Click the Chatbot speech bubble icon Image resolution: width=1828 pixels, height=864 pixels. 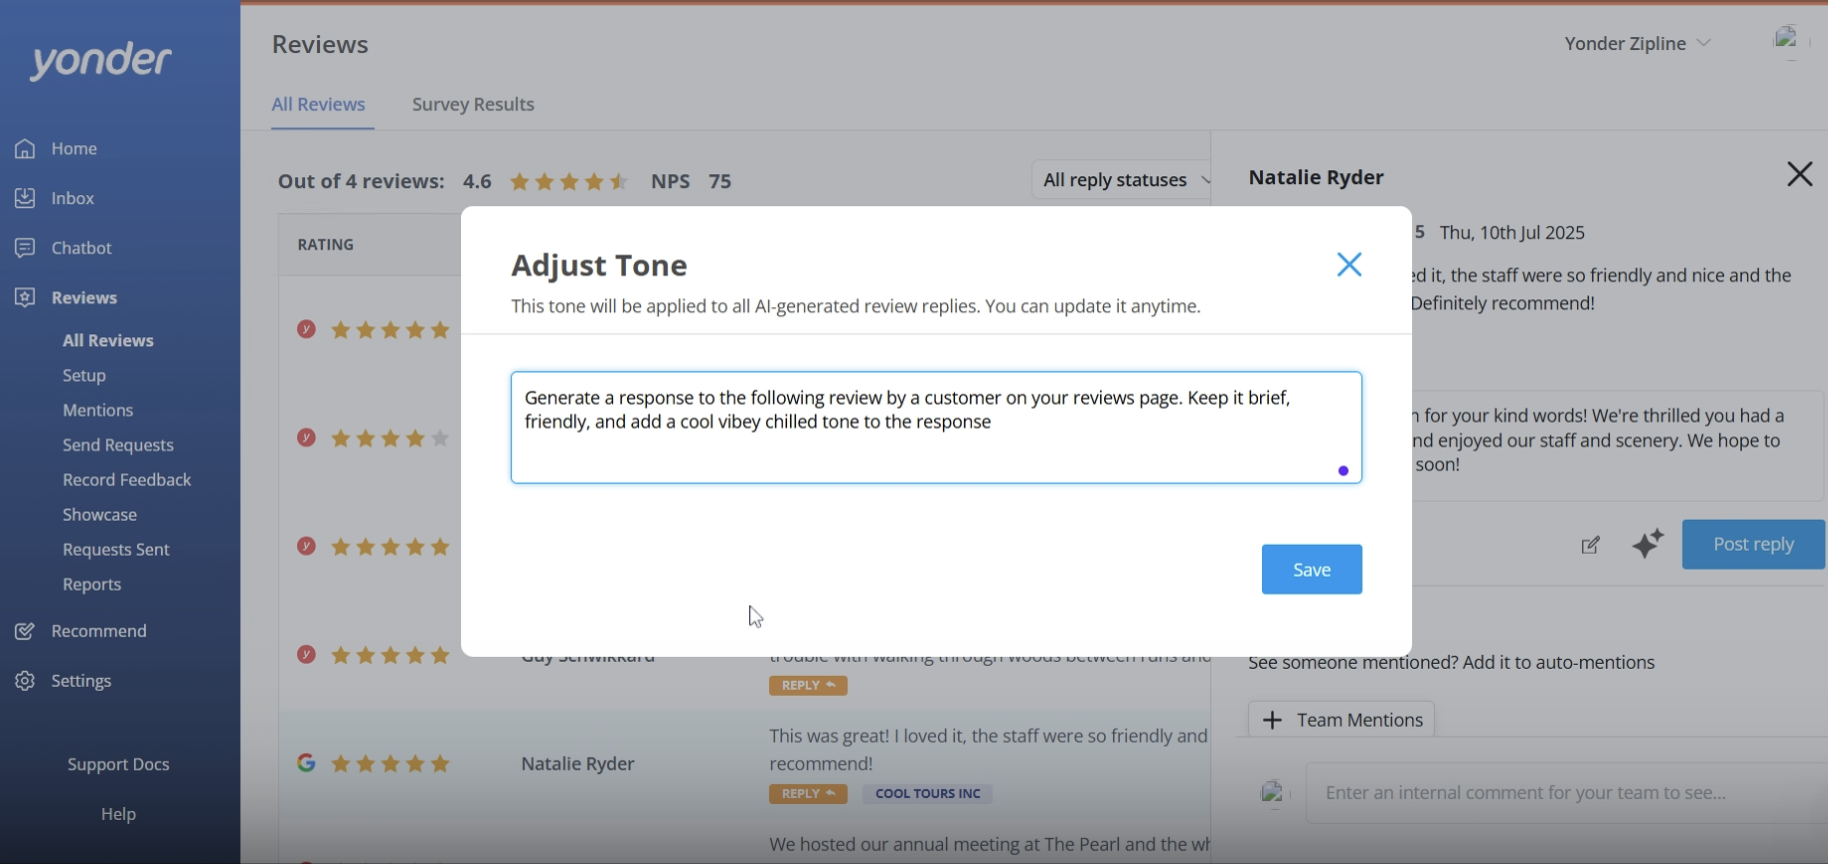25,248
